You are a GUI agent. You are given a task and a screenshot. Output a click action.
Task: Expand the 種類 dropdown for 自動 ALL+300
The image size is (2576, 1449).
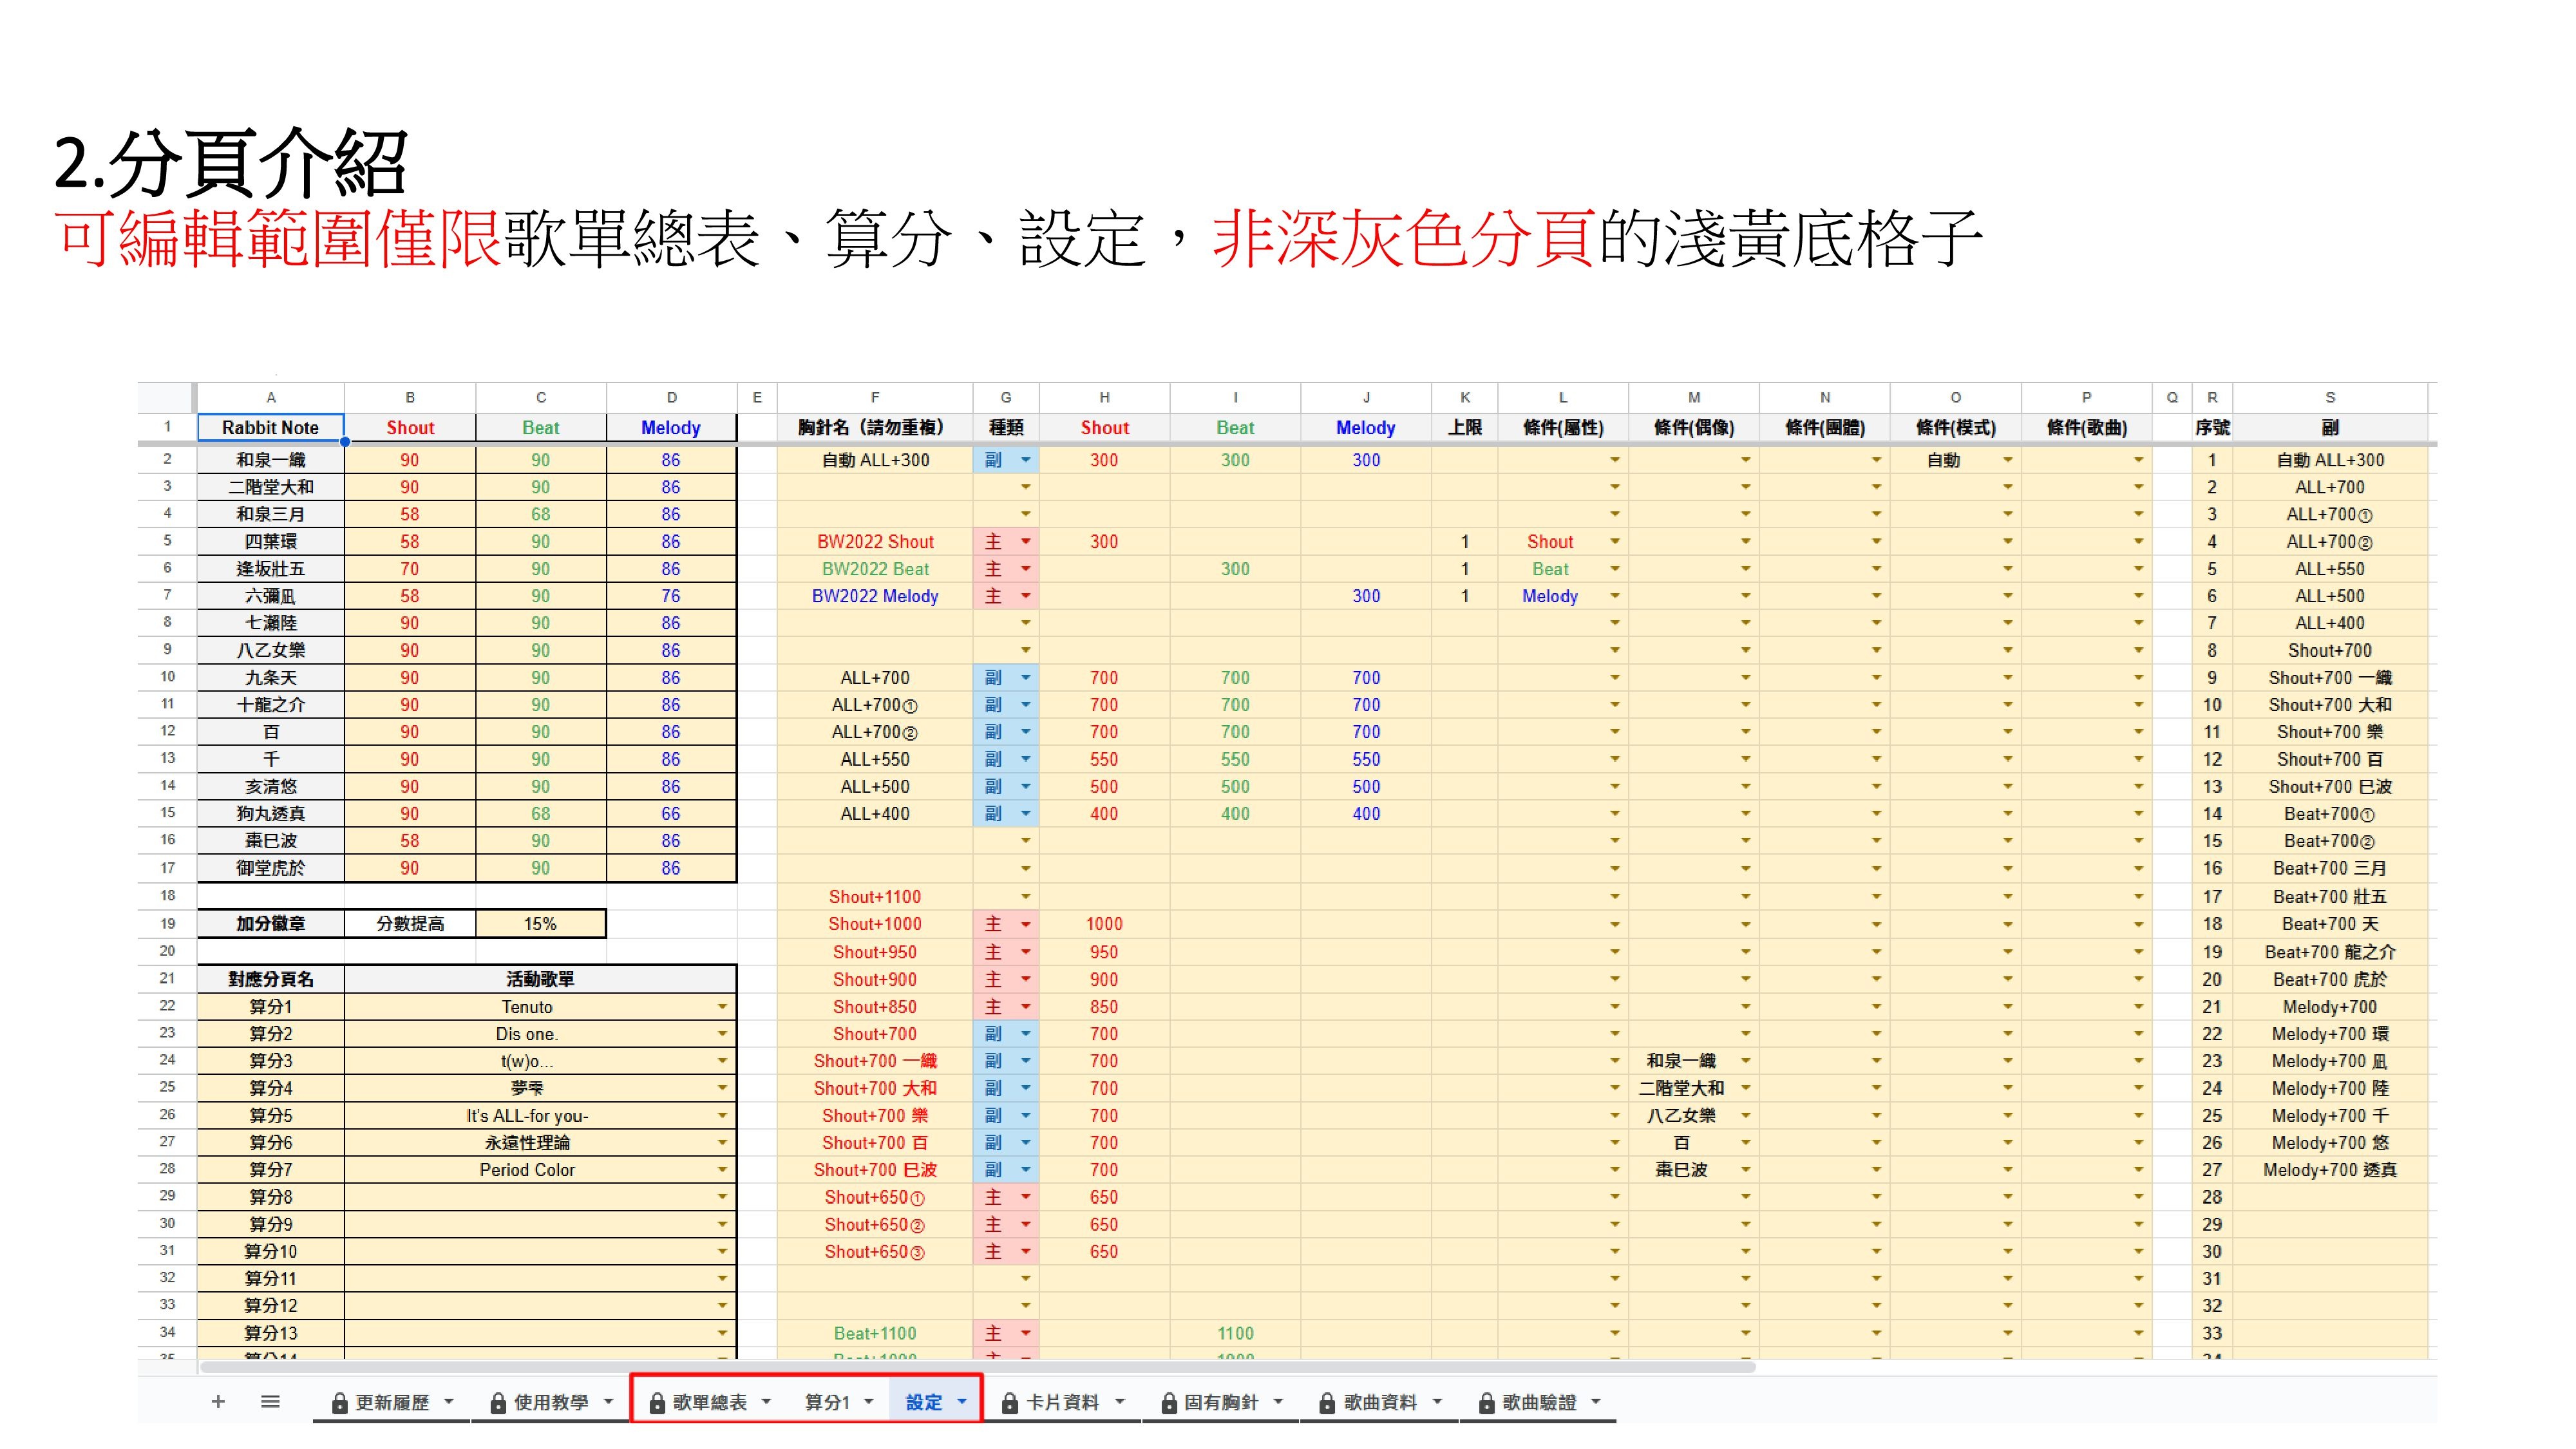pyautogui.click(x=1025, y=460)
